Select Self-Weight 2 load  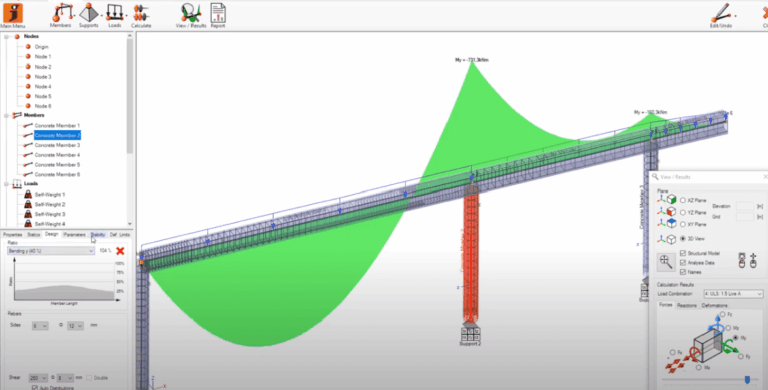49,204
